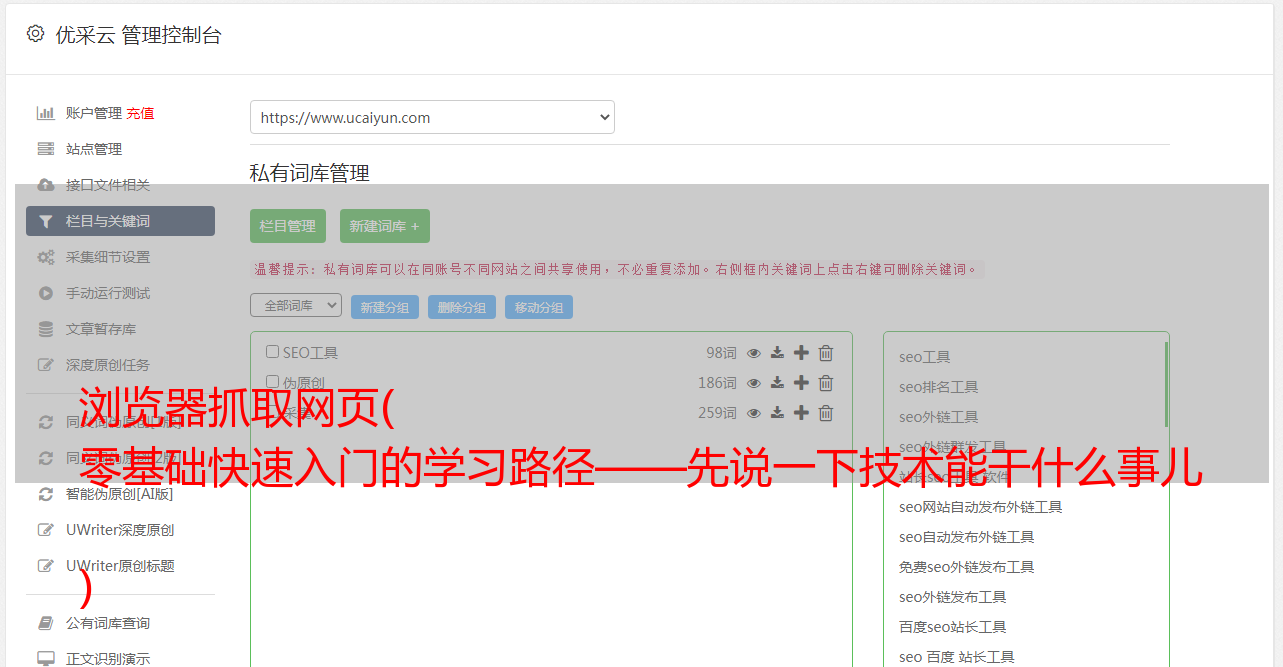Click the download icon in 186词 row
This screenshot has height=667, width=1283.
tap(777, 383)
